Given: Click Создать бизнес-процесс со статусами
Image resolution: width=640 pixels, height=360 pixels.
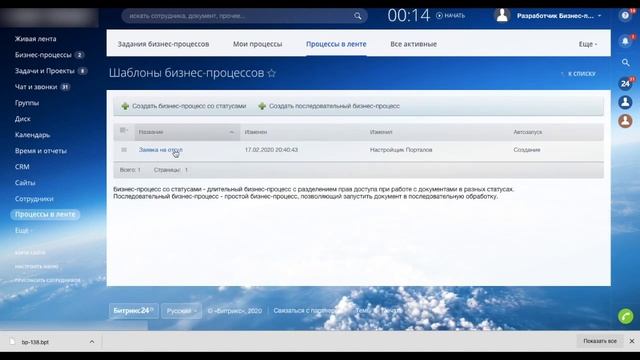Looking at the screenshot, I should pyautogui.click(x=184, y=106).
